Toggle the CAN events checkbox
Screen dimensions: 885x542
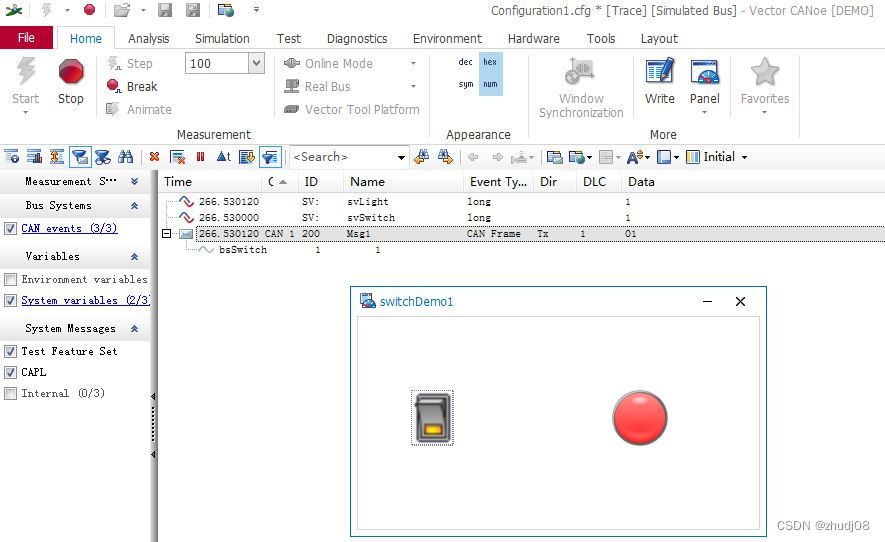(10, 228)
